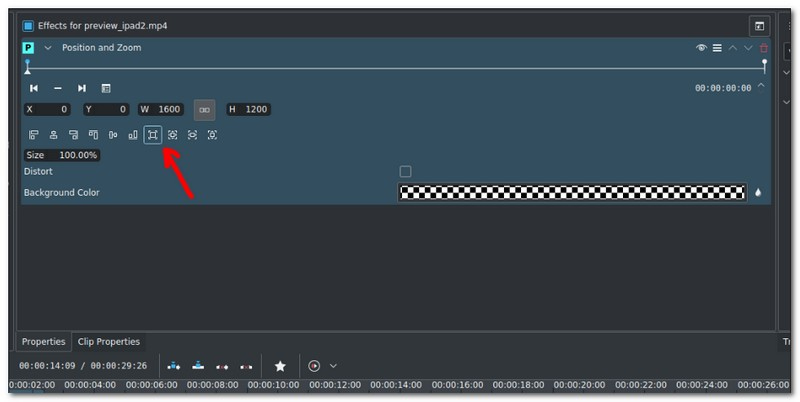
Task: Click the H 1200 height field
Action: 248,109
